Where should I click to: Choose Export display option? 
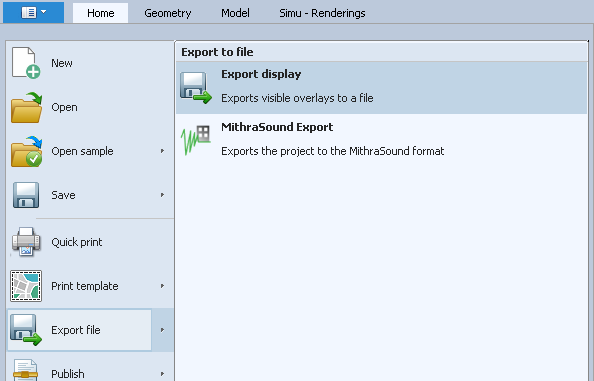coord(381,88)
